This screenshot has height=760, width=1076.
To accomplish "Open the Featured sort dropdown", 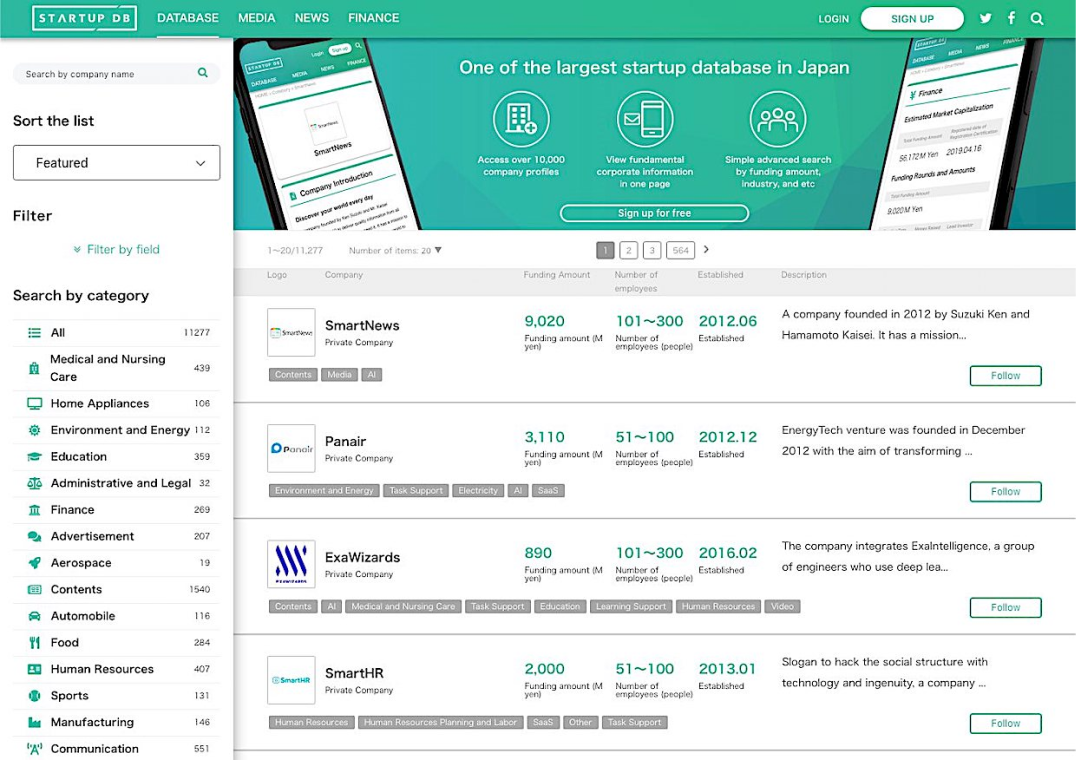I will pyautogui.click(x=116, y=162).
